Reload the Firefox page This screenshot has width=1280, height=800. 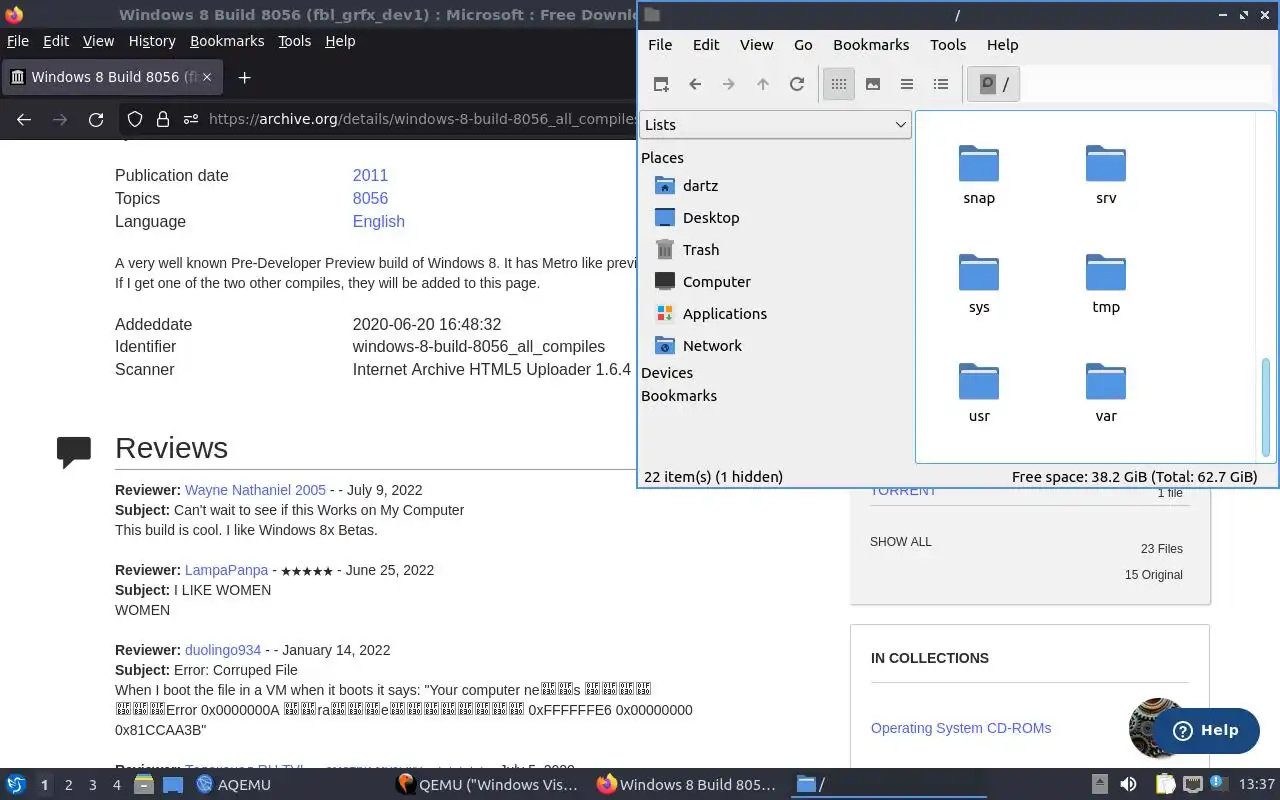pos(96,119)
